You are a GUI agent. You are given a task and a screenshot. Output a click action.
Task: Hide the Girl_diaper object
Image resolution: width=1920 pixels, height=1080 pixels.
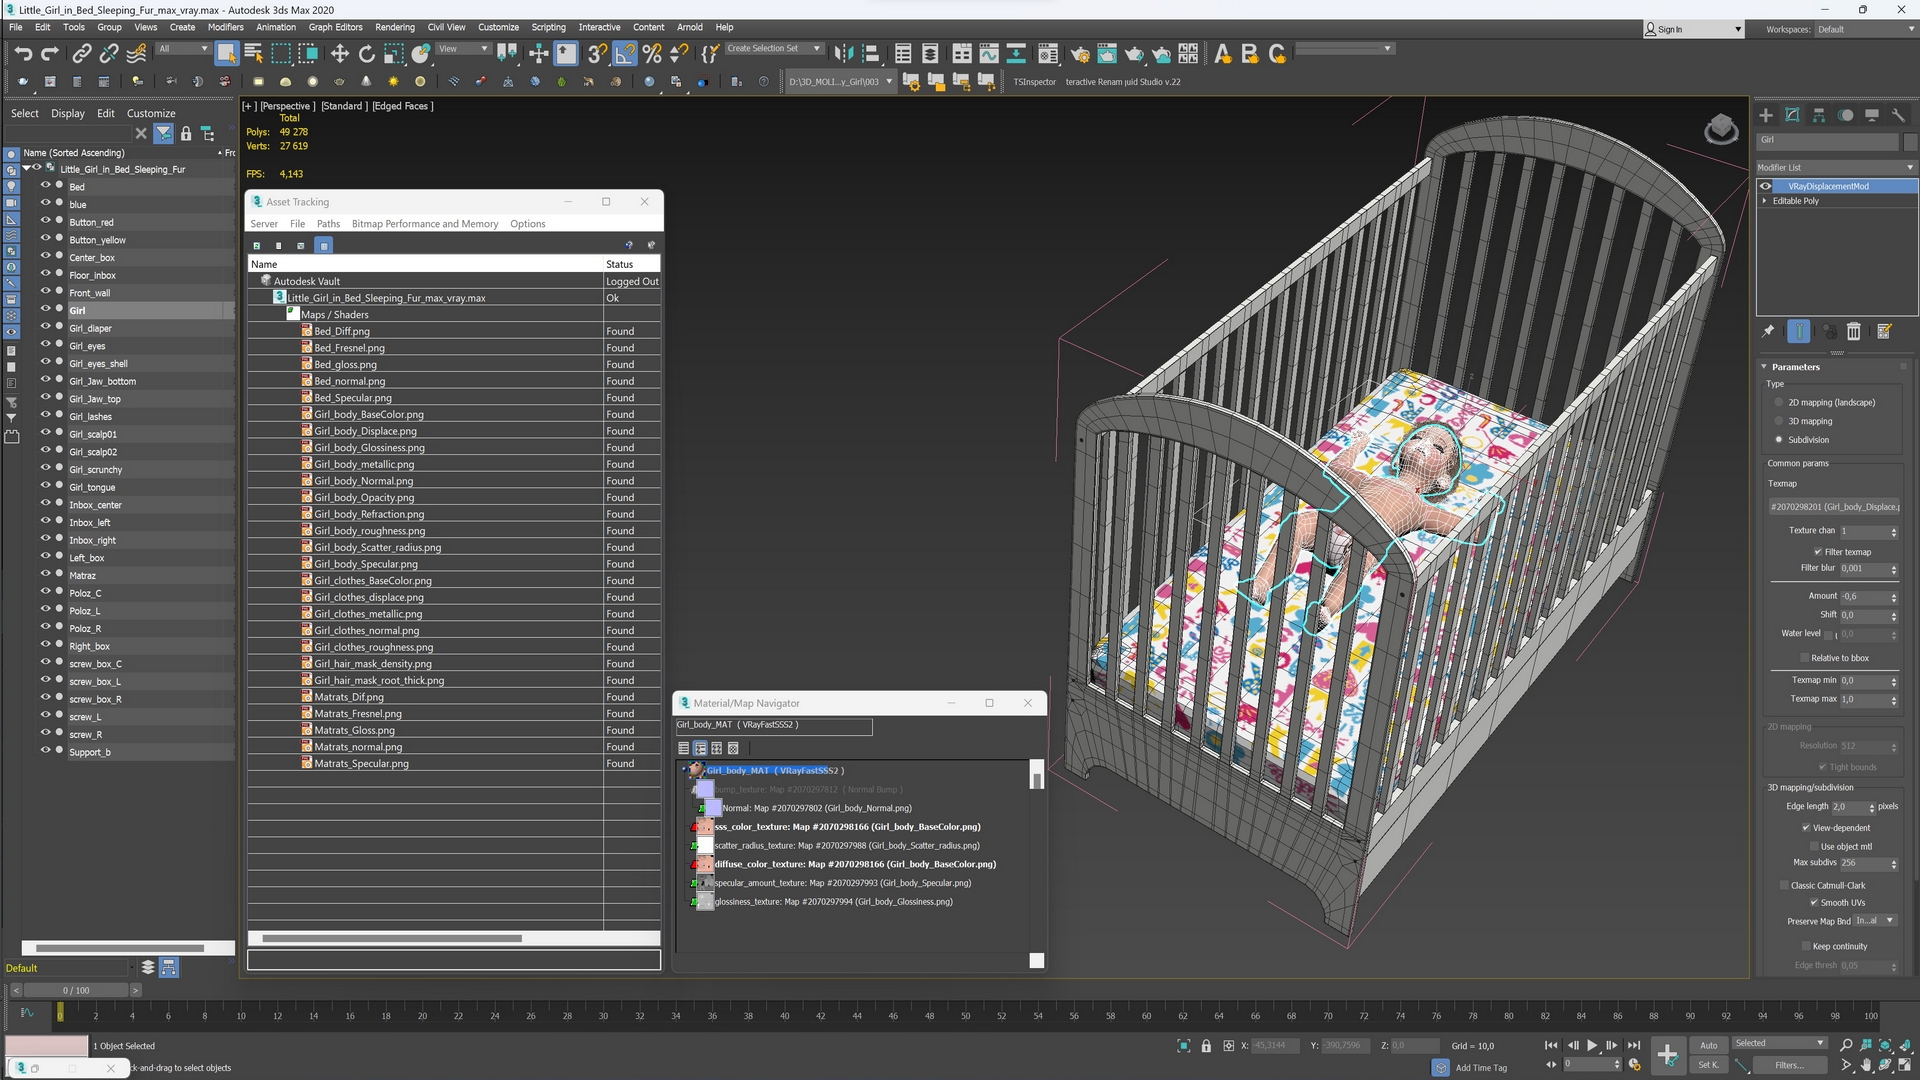click(45, 327)
